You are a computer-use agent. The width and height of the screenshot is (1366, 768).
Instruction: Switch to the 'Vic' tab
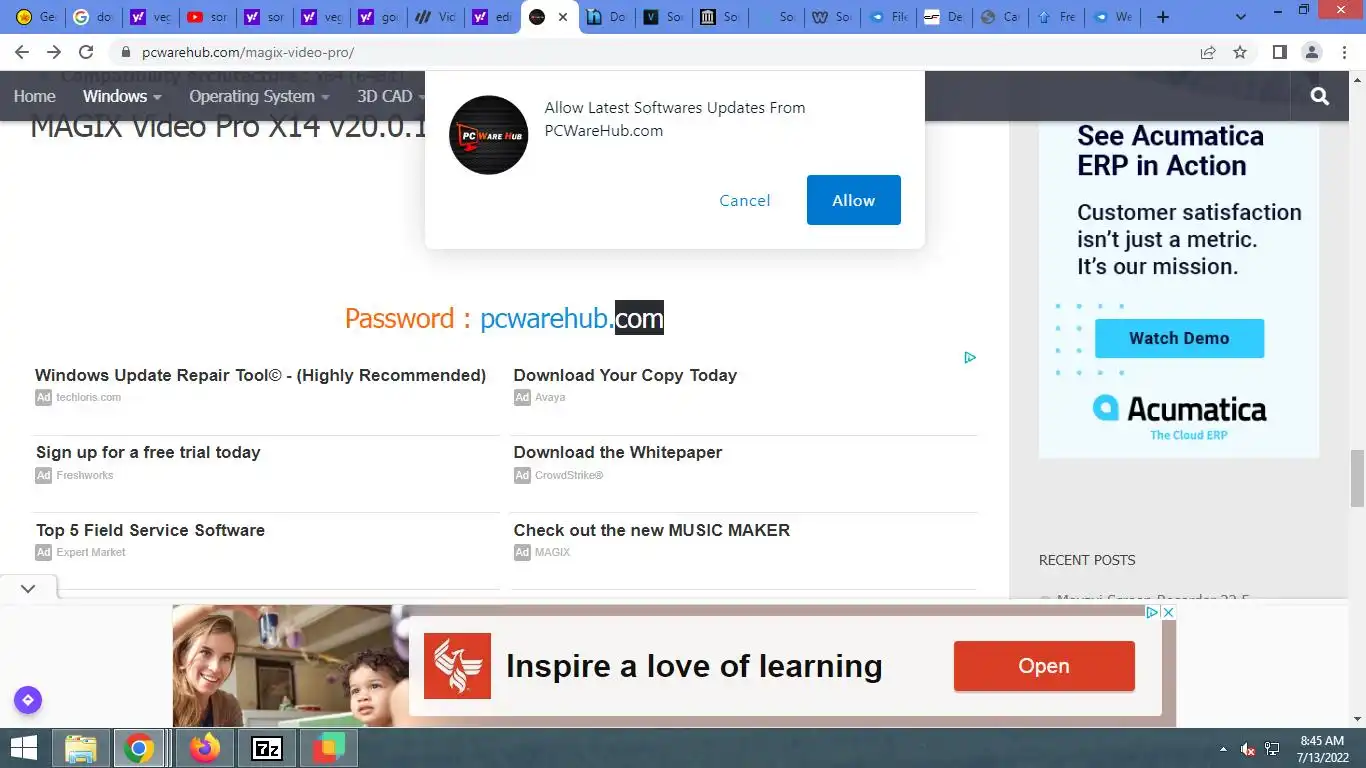[435, 17]
